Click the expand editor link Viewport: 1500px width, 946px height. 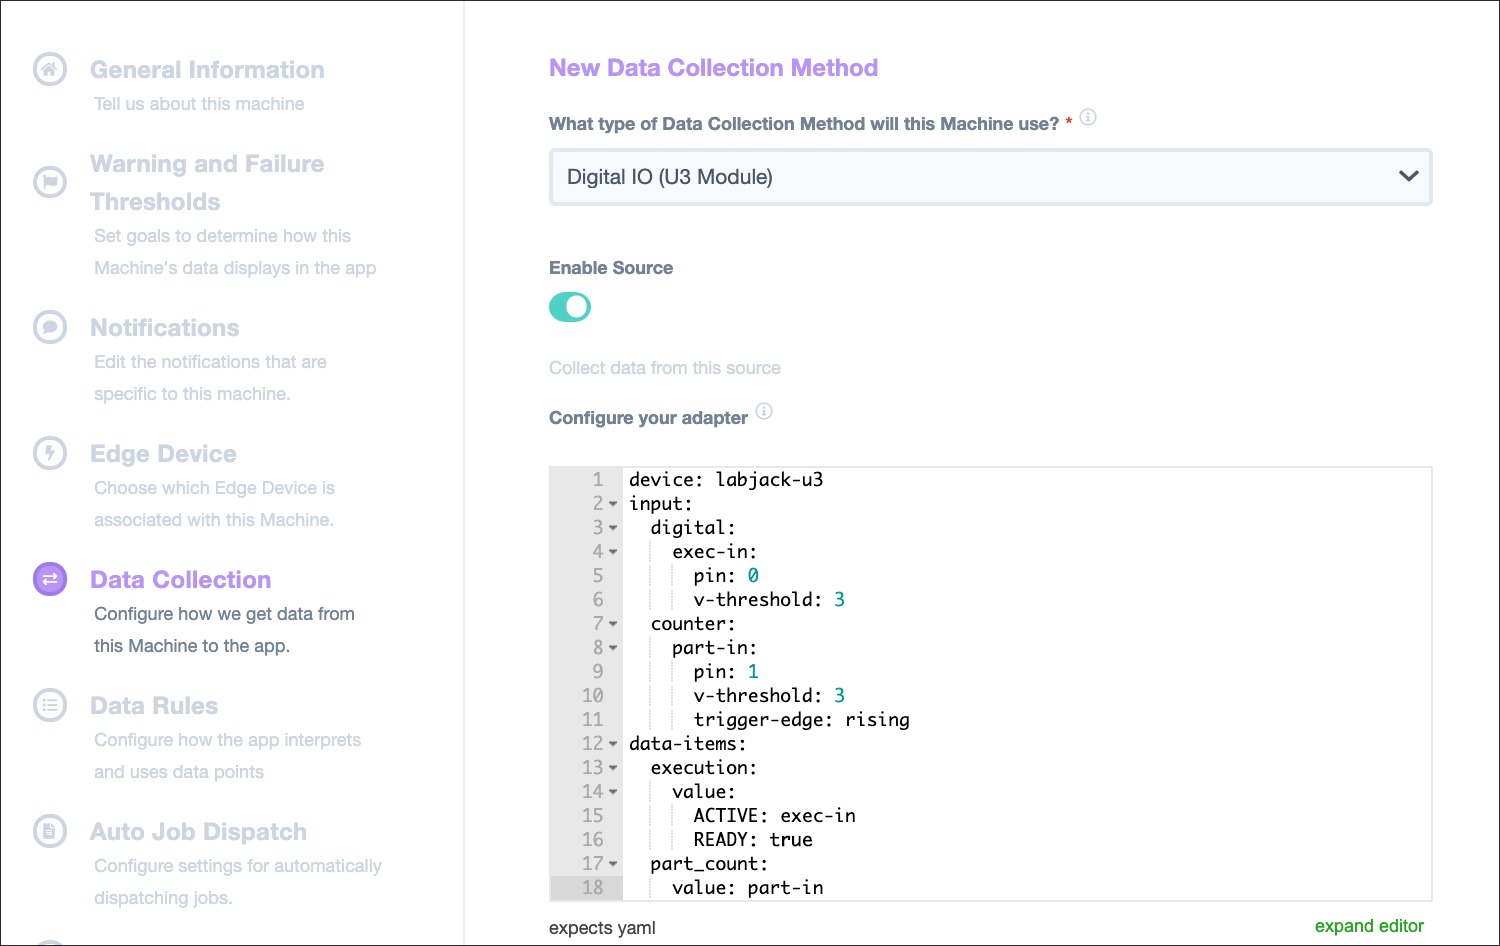1369,926
